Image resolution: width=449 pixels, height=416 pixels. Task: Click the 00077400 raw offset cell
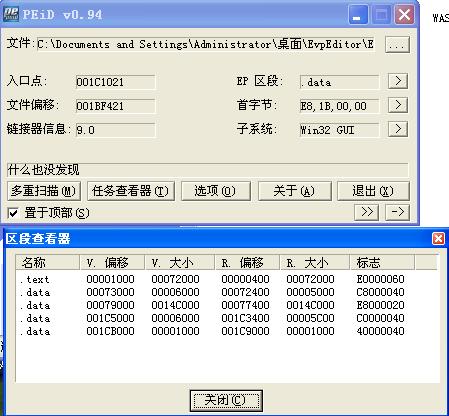click(245, 305)
